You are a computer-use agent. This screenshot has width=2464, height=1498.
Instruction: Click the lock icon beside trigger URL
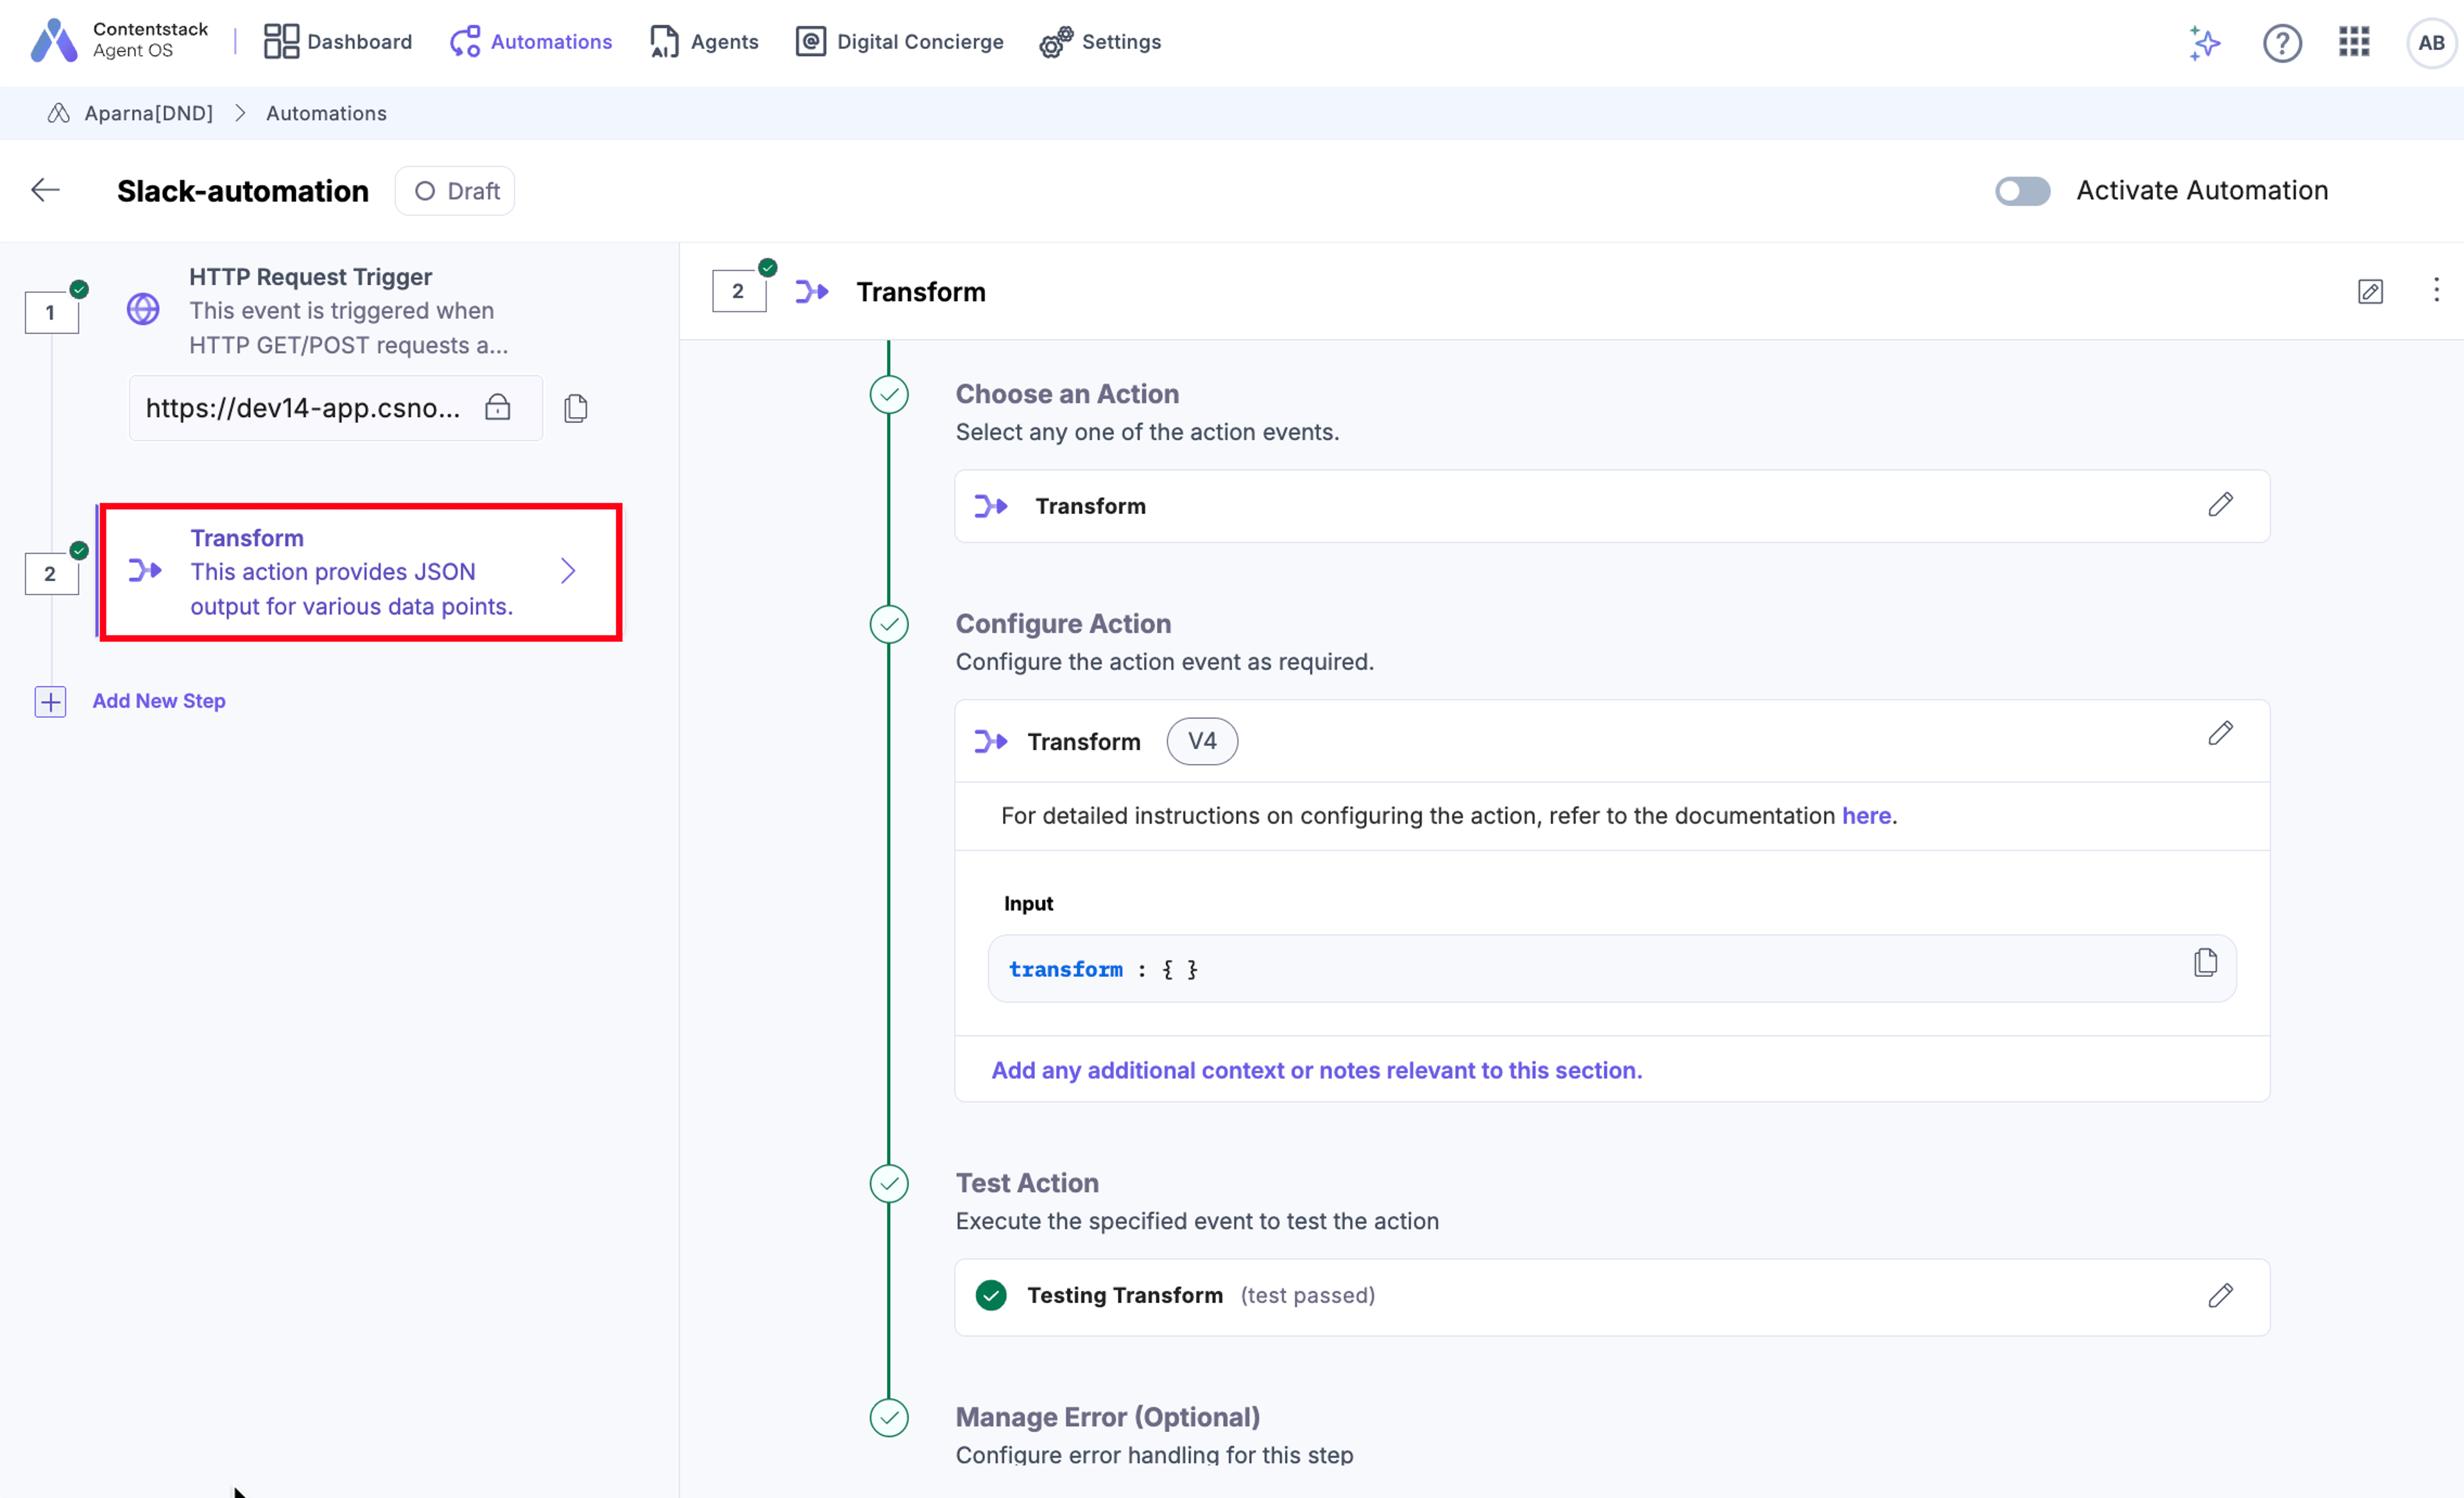[497, 407]
